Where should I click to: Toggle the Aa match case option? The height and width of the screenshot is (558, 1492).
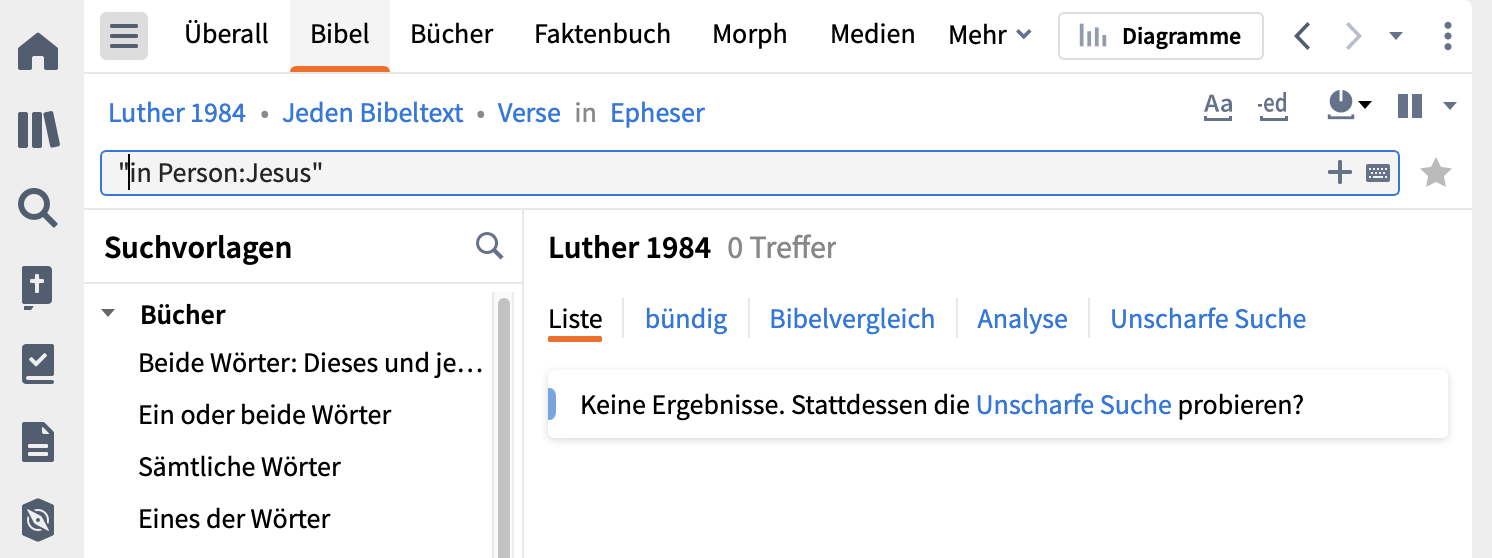point(1218,106)
